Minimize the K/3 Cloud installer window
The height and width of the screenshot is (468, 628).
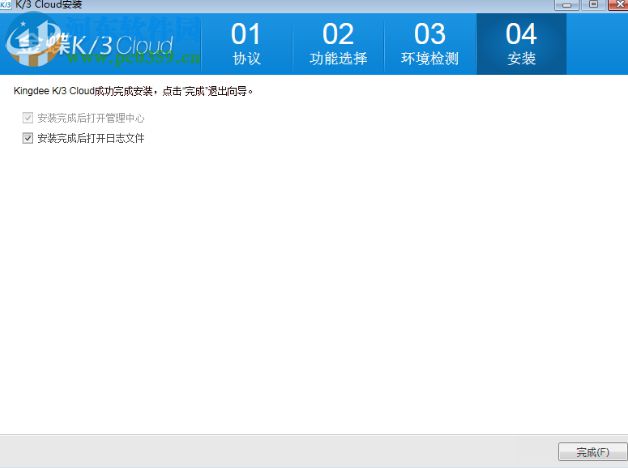tap(567, 5)
